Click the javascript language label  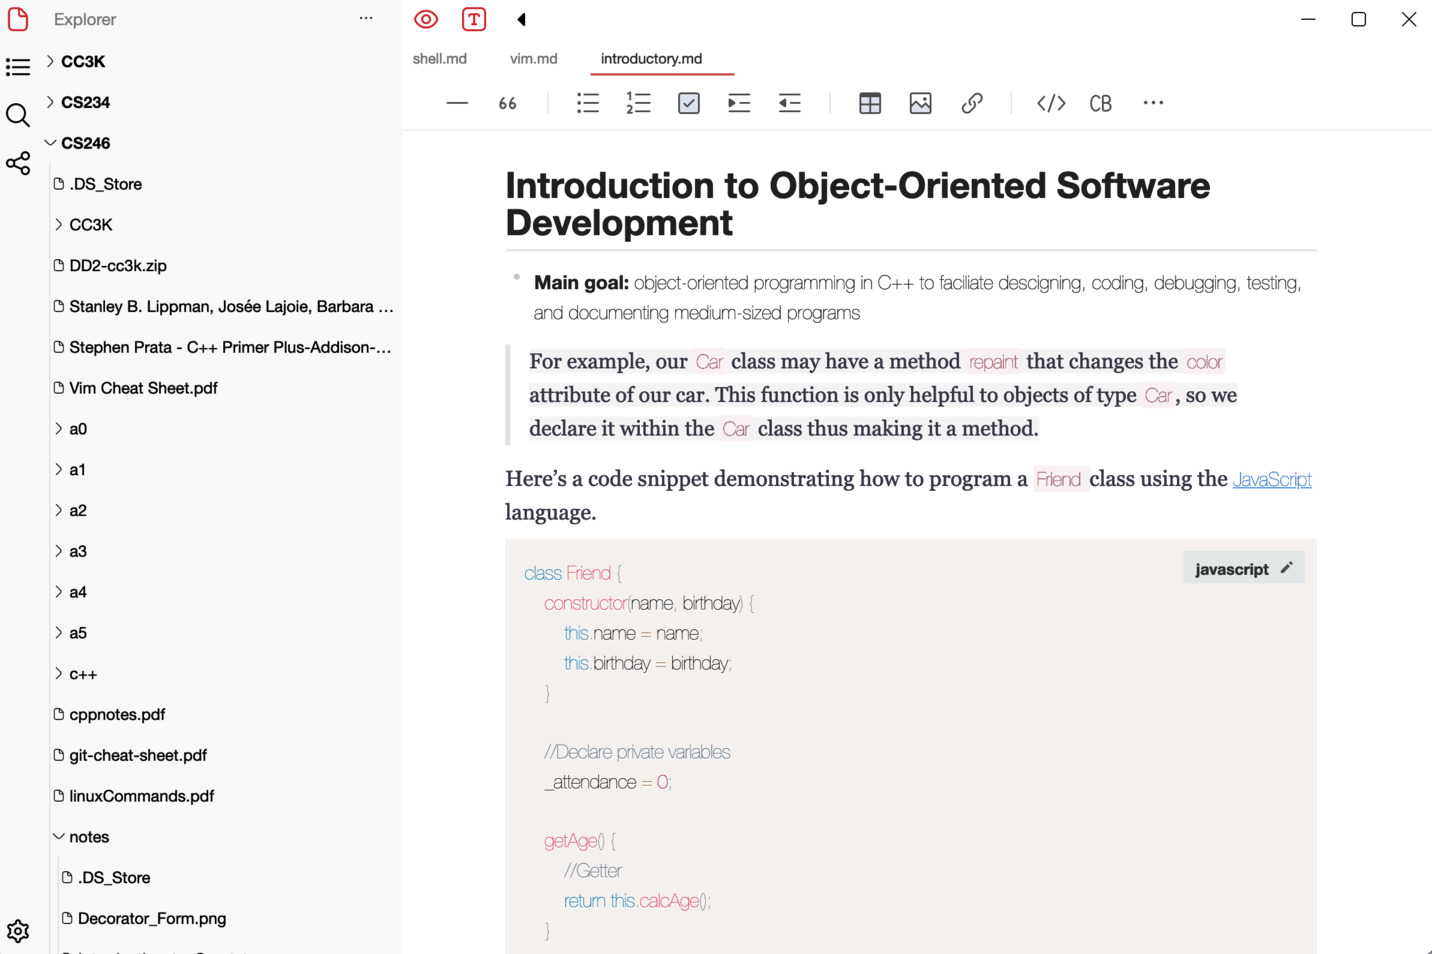click(x=1231, y=569)
